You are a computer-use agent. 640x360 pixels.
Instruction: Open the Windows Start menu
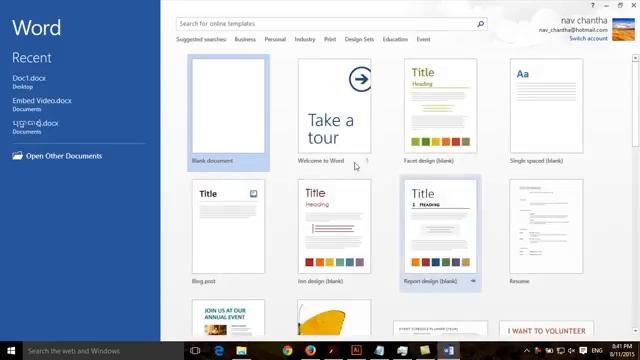pos(11,351)
